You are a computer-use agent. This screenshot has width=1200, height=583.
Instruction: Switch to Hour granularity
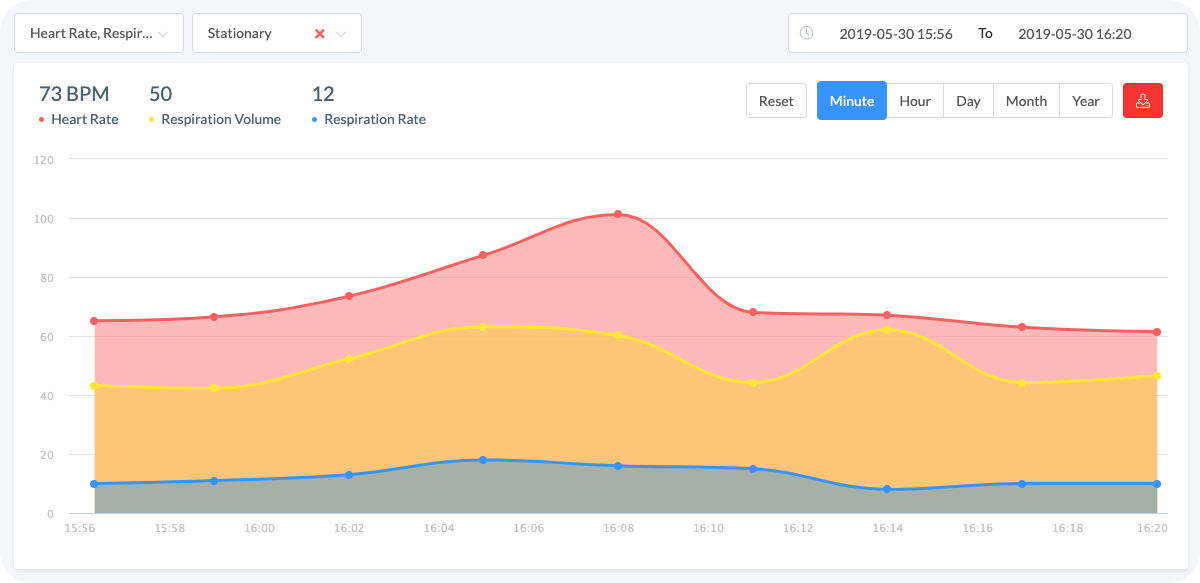pos(915,101)
